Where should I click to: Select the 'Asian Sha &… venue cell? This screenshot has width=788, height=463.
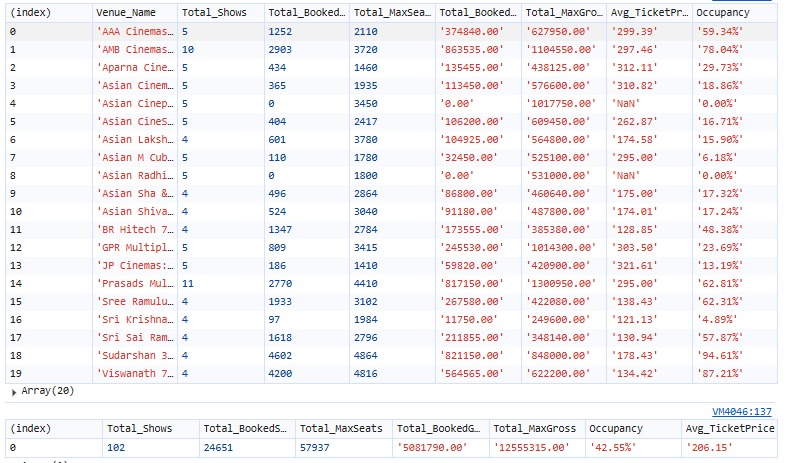pos(135,194)
